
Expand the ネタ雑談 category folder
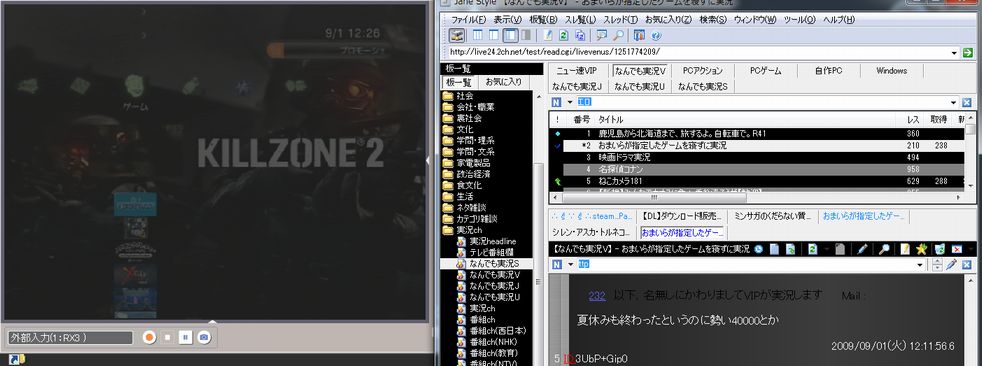click(464, 207)
